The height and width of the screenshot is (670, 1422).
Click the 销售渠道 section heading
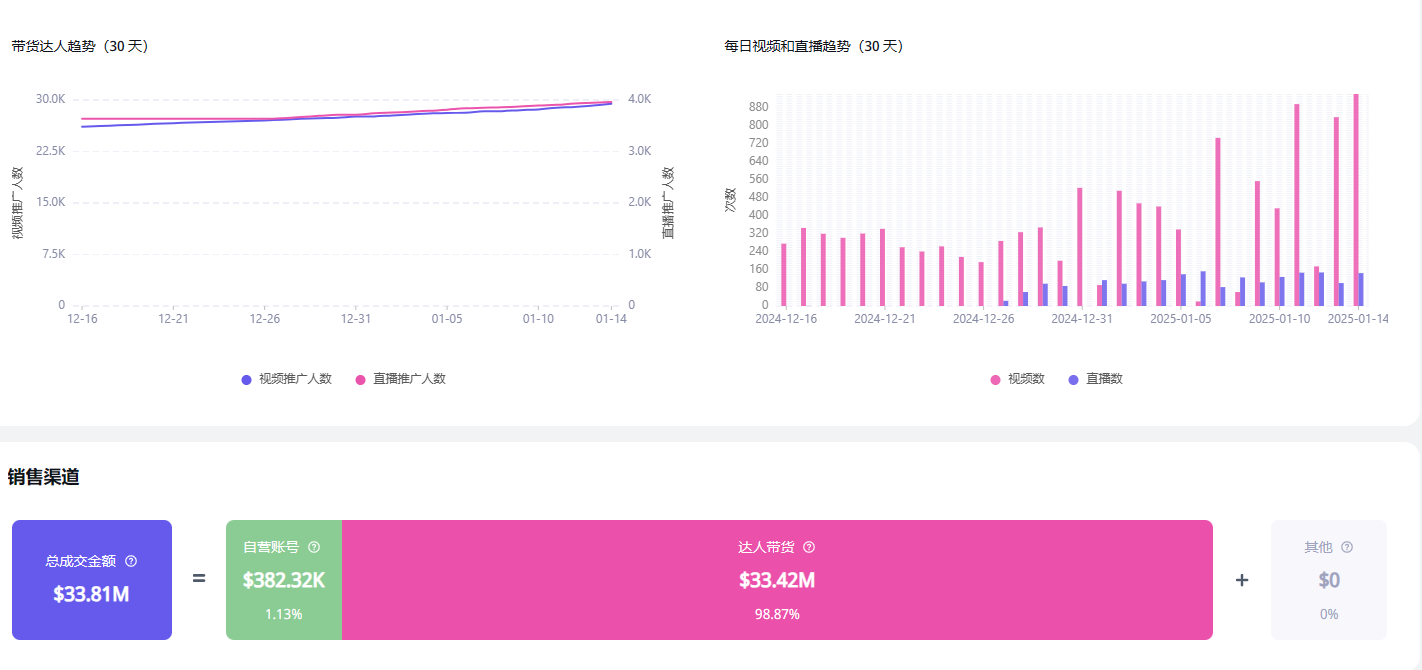coord(44,477)
